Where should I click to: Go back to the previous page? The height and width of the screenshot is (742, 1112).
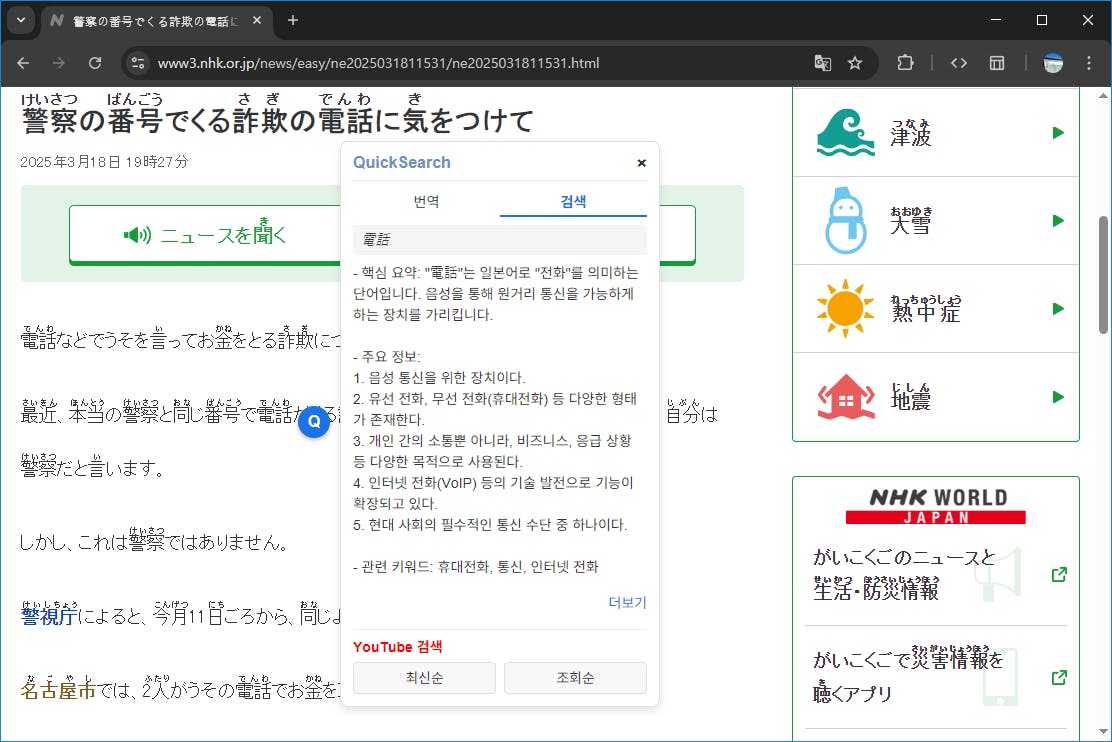pos(23,63)
